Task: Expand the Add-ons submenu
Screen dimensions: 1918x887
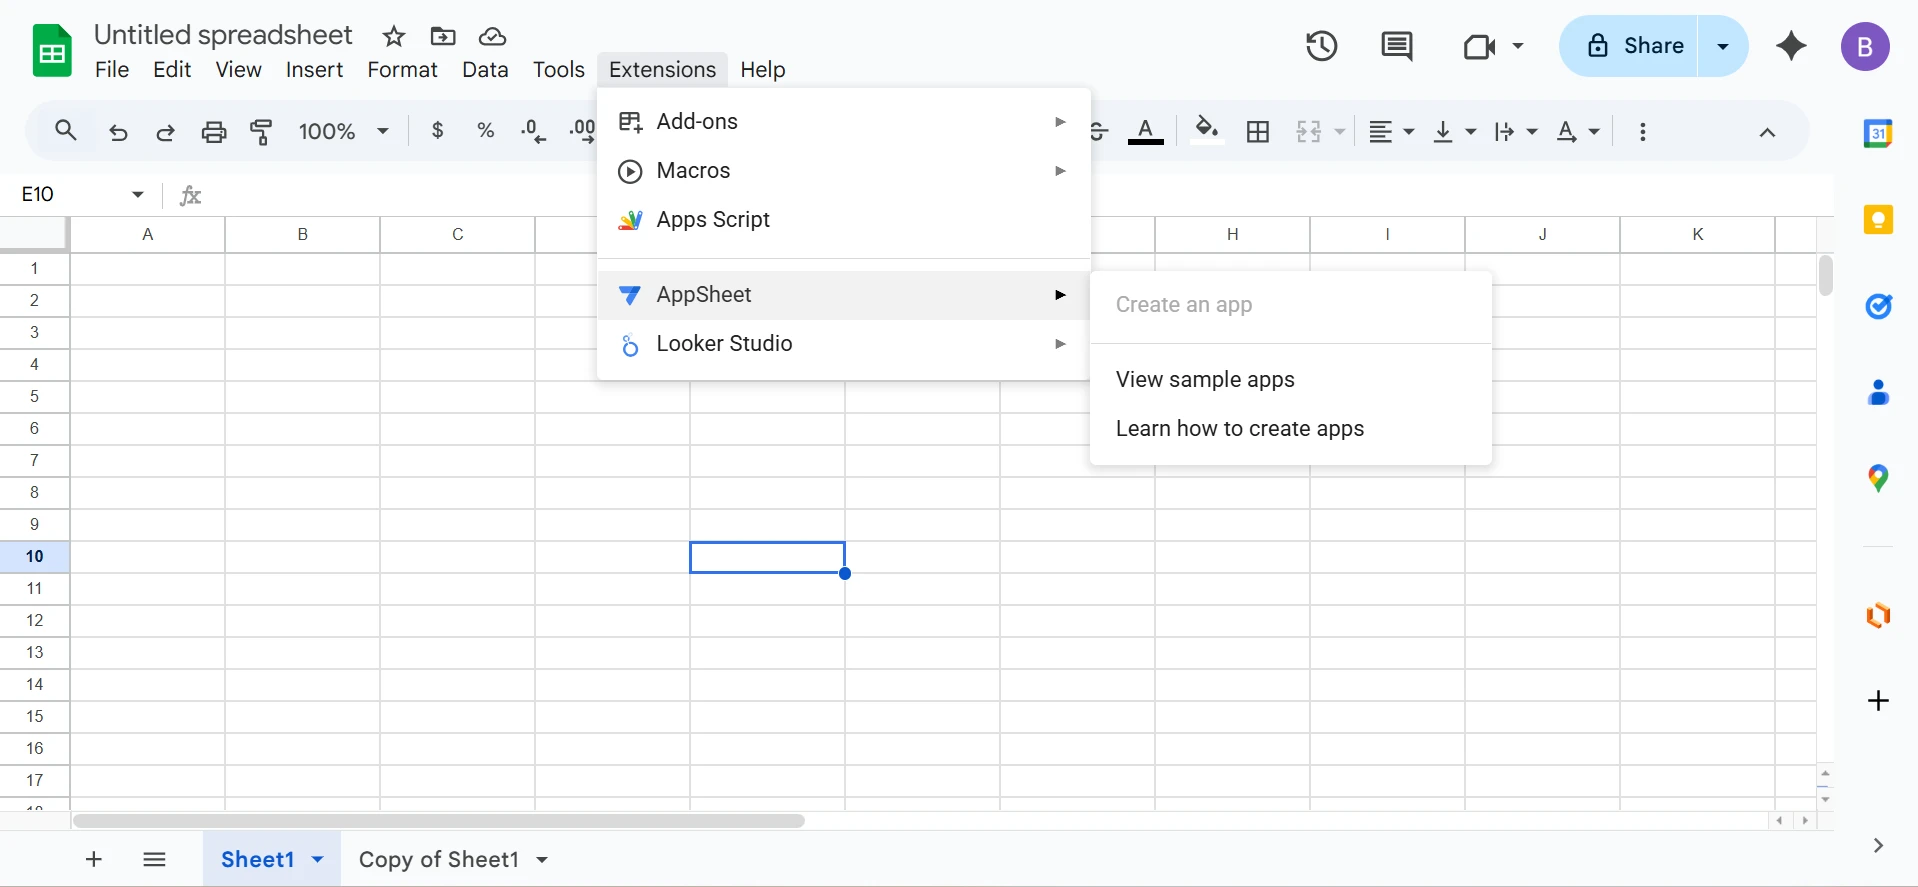Action: [843, 122]
